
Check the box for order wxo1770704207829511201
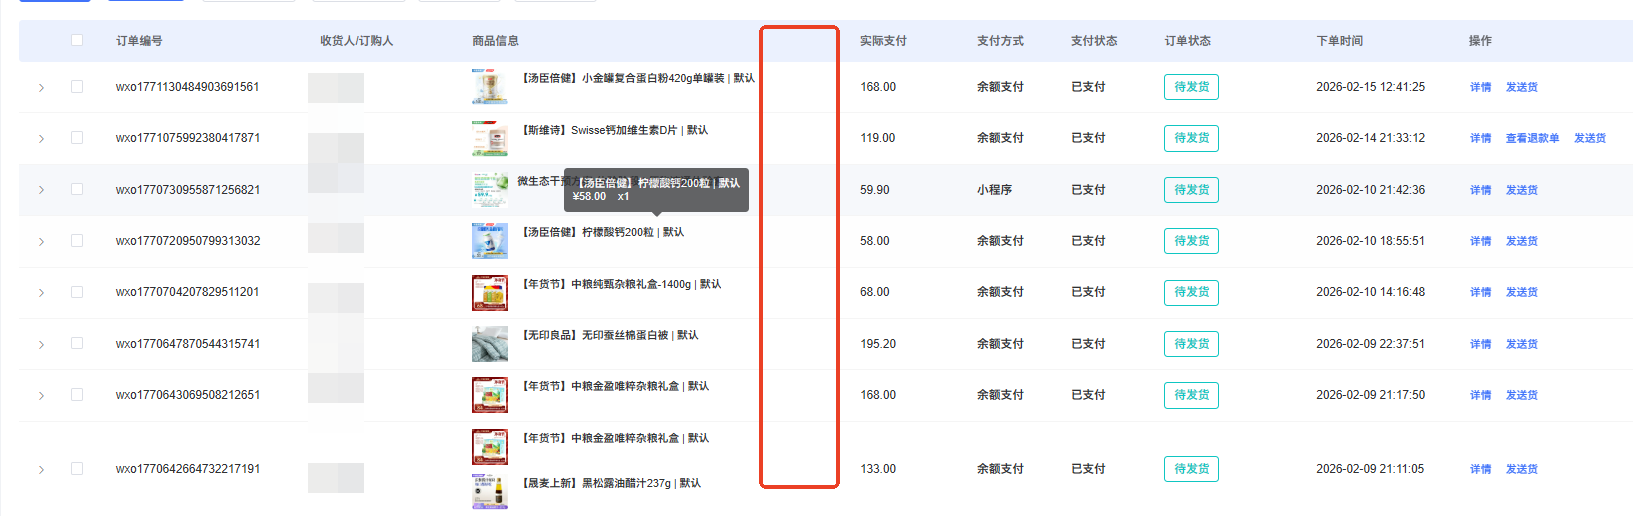pyautogui.click(x=77, y=292)
